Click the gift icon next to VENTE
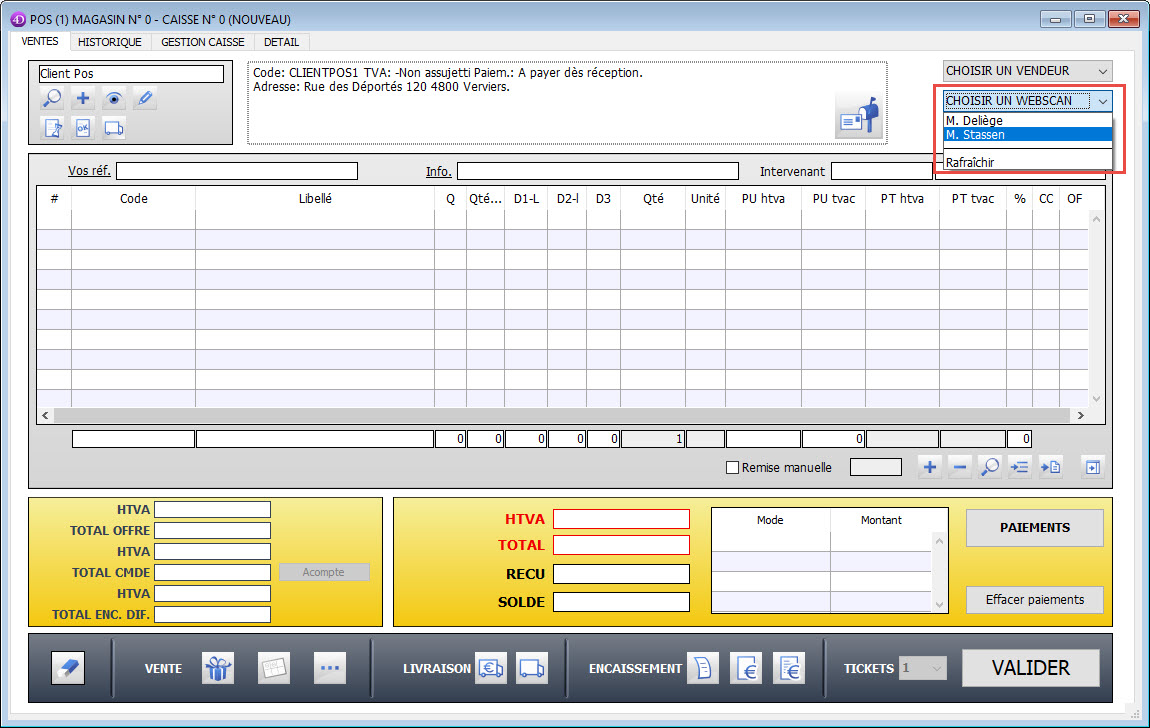This screenshot has height=728, width=1150. click(217, 668)
